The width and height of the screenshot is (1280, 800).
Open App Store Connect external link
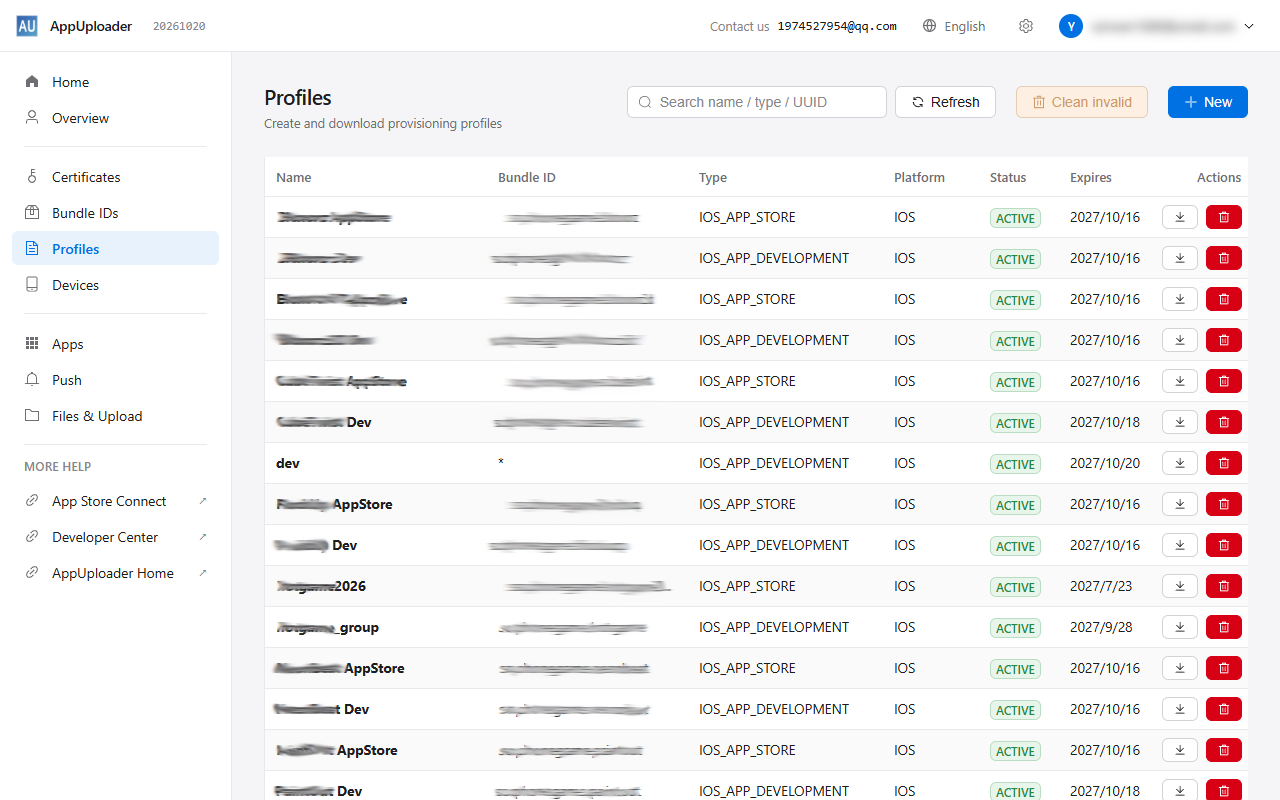coord(116,501)
